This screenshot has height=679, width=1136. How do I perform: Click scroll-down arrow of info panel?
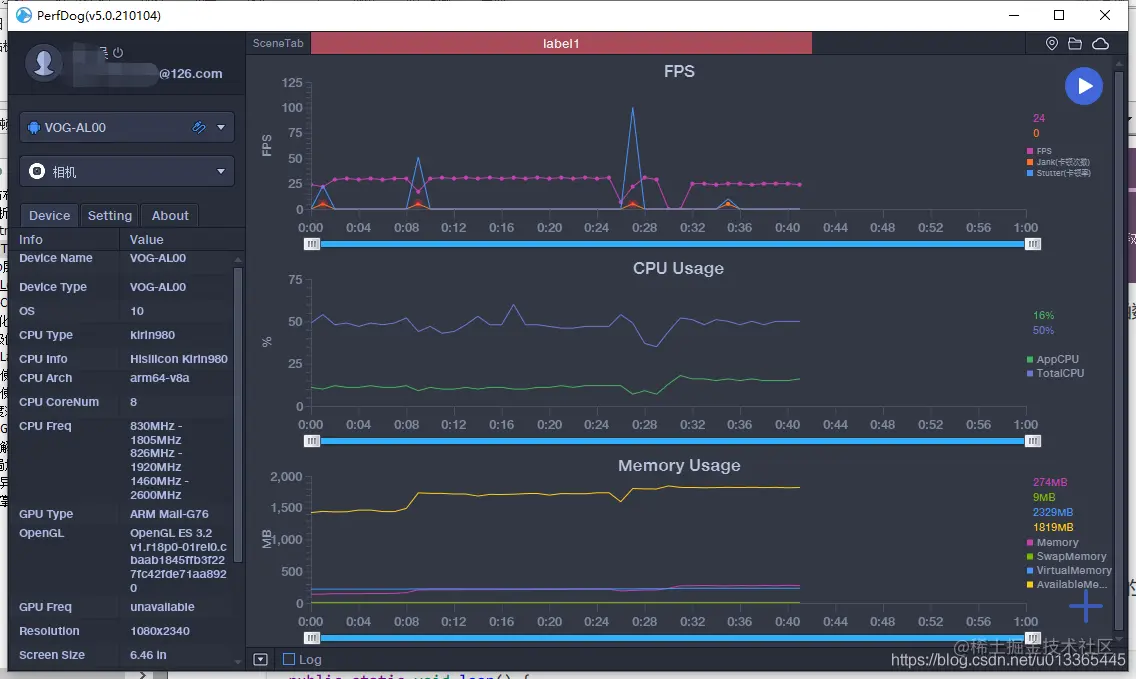coord(238,662)
